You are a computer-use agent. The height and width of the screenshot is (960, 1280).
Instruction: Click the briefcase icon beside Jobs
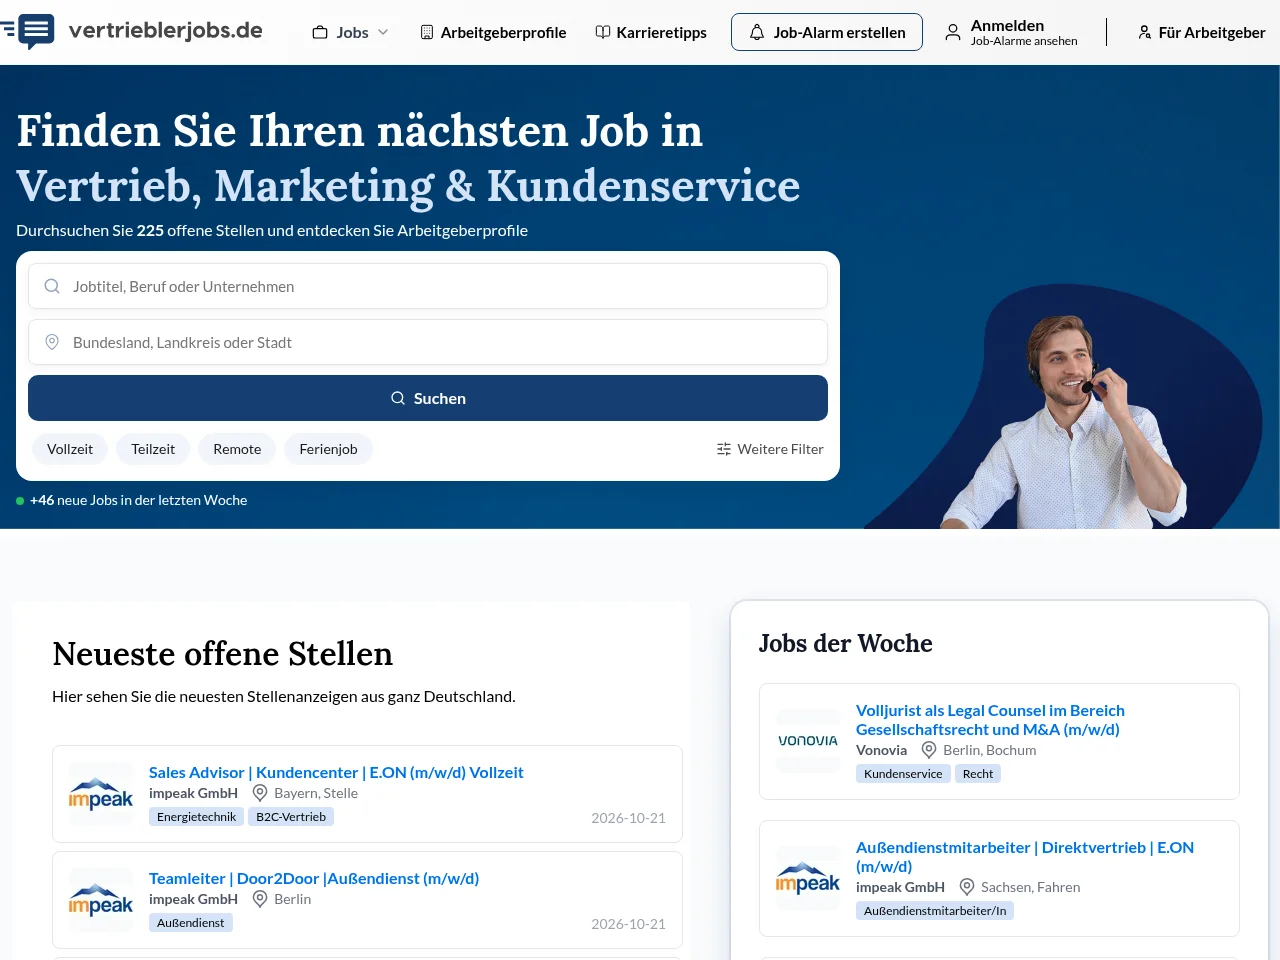coord(320,32)
